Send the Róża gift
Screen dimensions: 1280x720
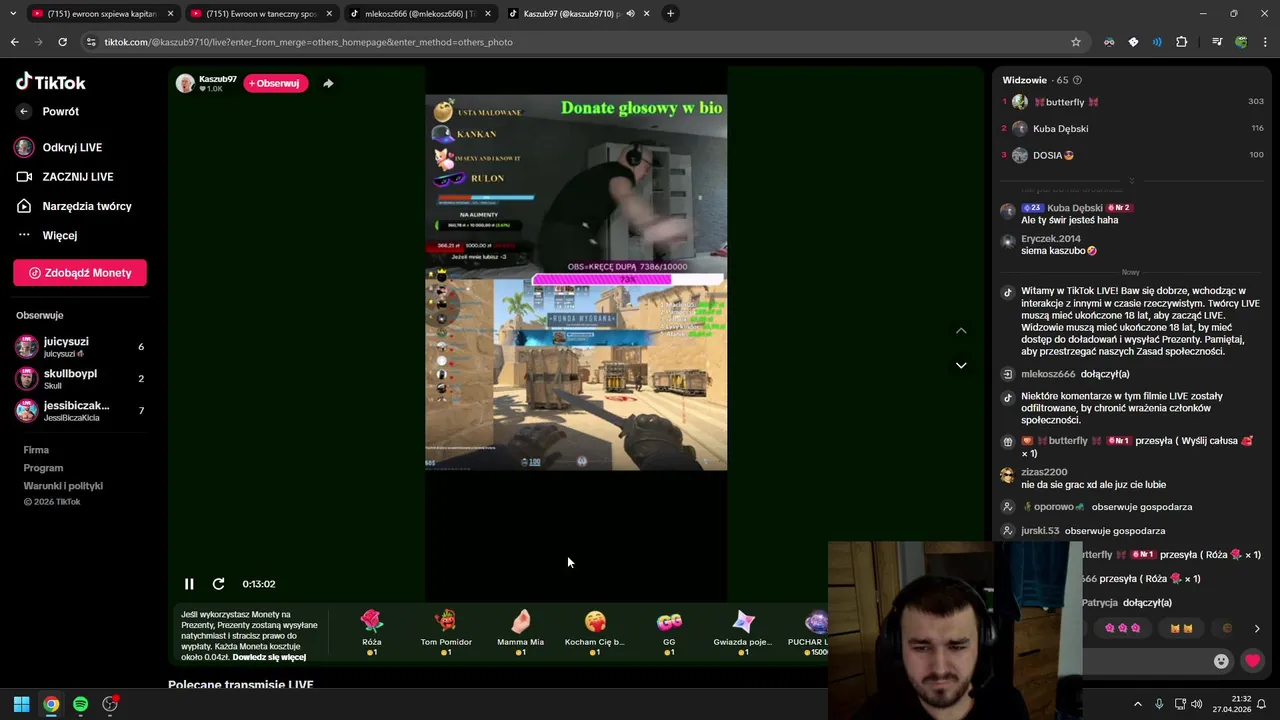(372, 632)
